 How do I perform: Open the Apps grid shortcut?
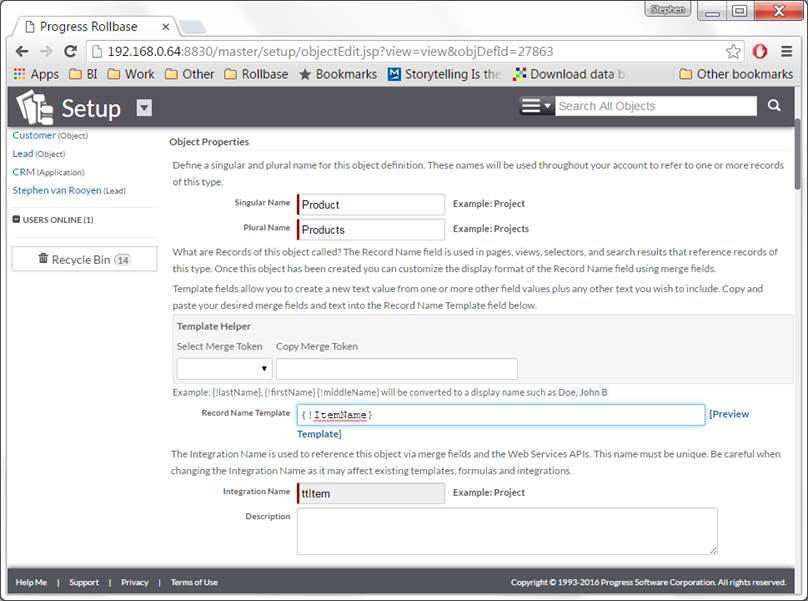[x=36, y=74]
